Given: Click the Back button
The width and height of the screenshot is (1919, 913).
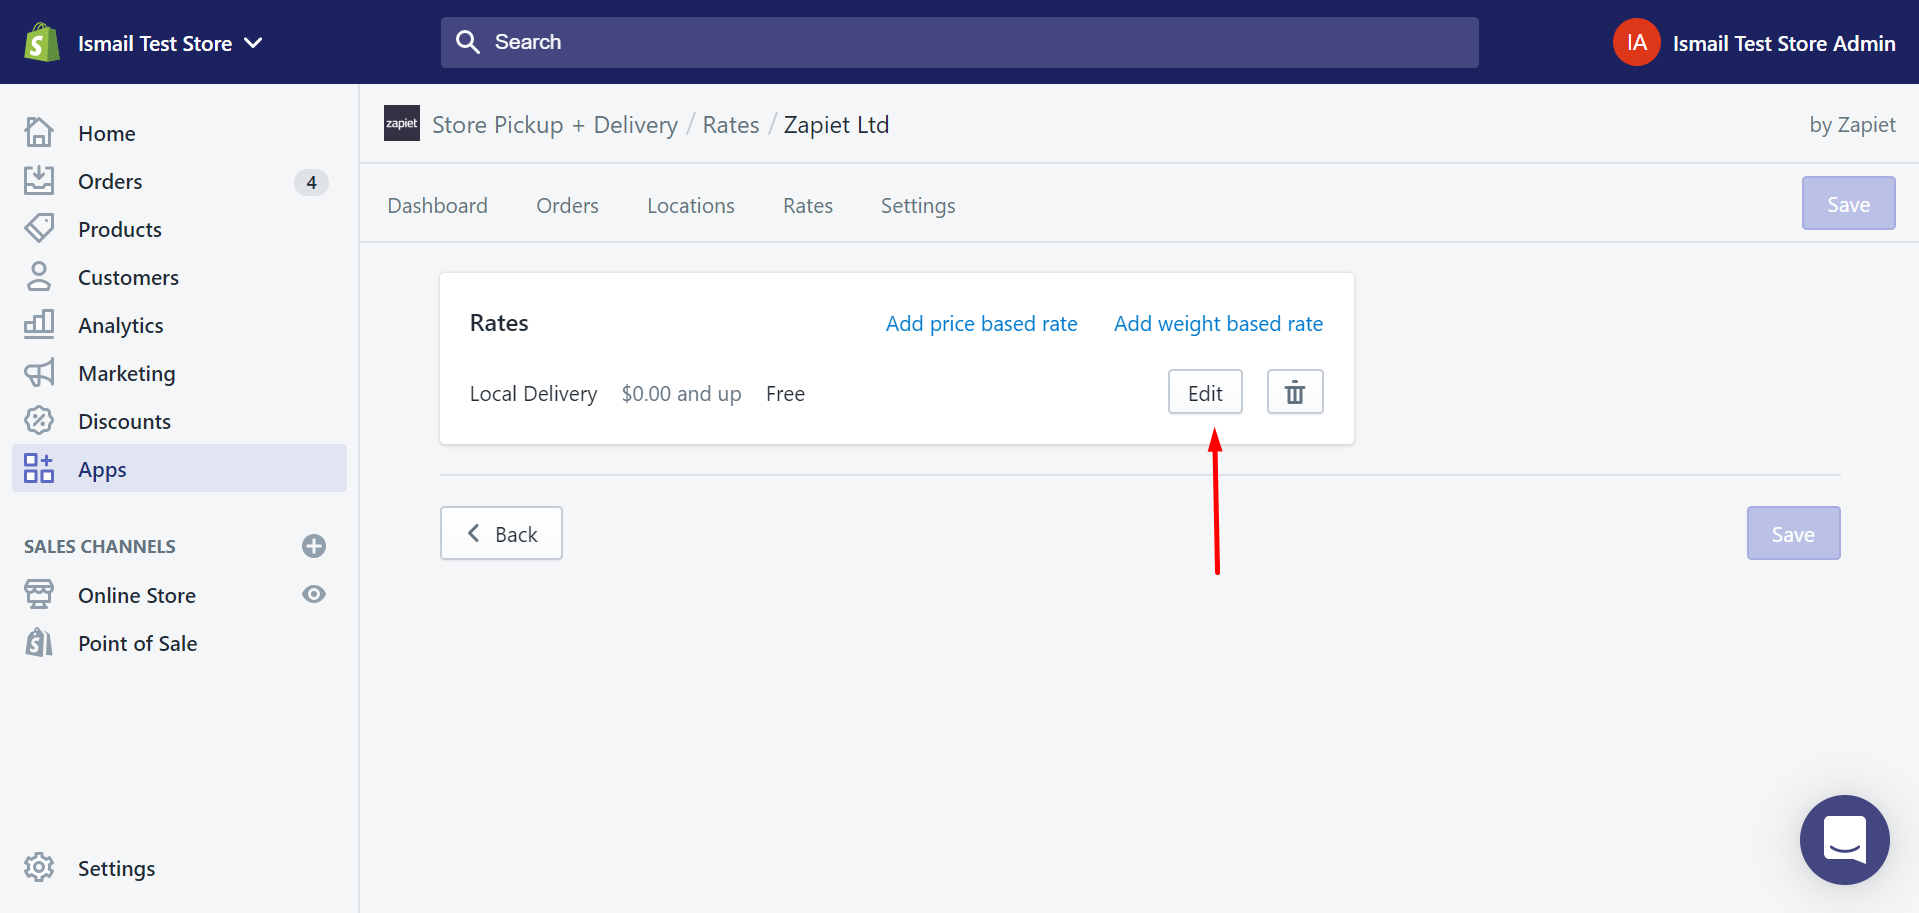Looking at the screenshot, I should coord(501,533).
